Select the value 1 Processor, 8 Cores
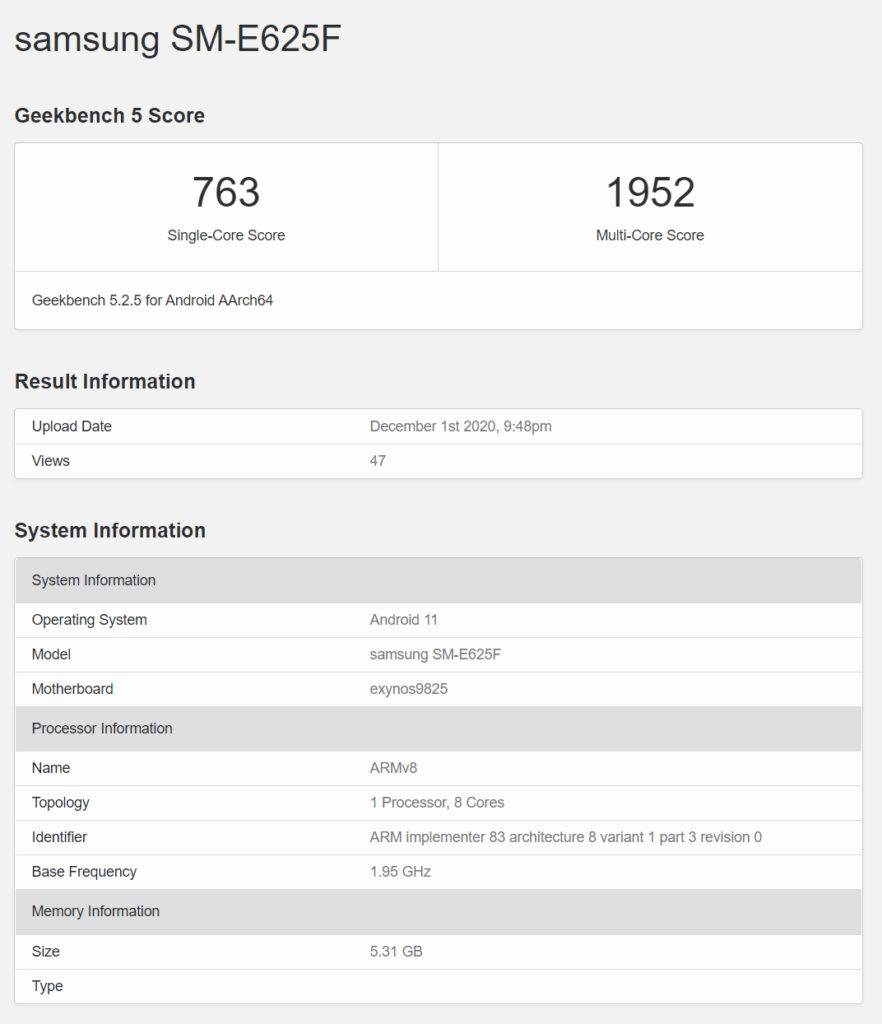This screenshot has width=882, height=1024. 437,803
